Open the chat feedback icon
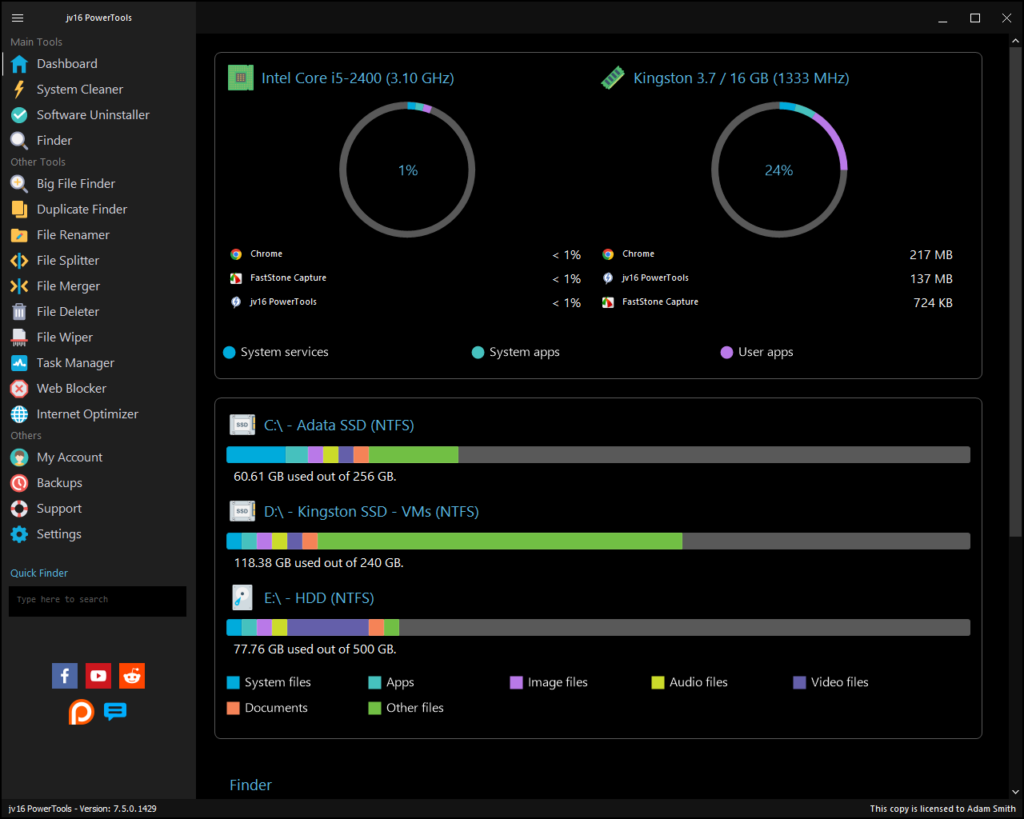This screenshot has width=1024, height=819. coord(115,711)
